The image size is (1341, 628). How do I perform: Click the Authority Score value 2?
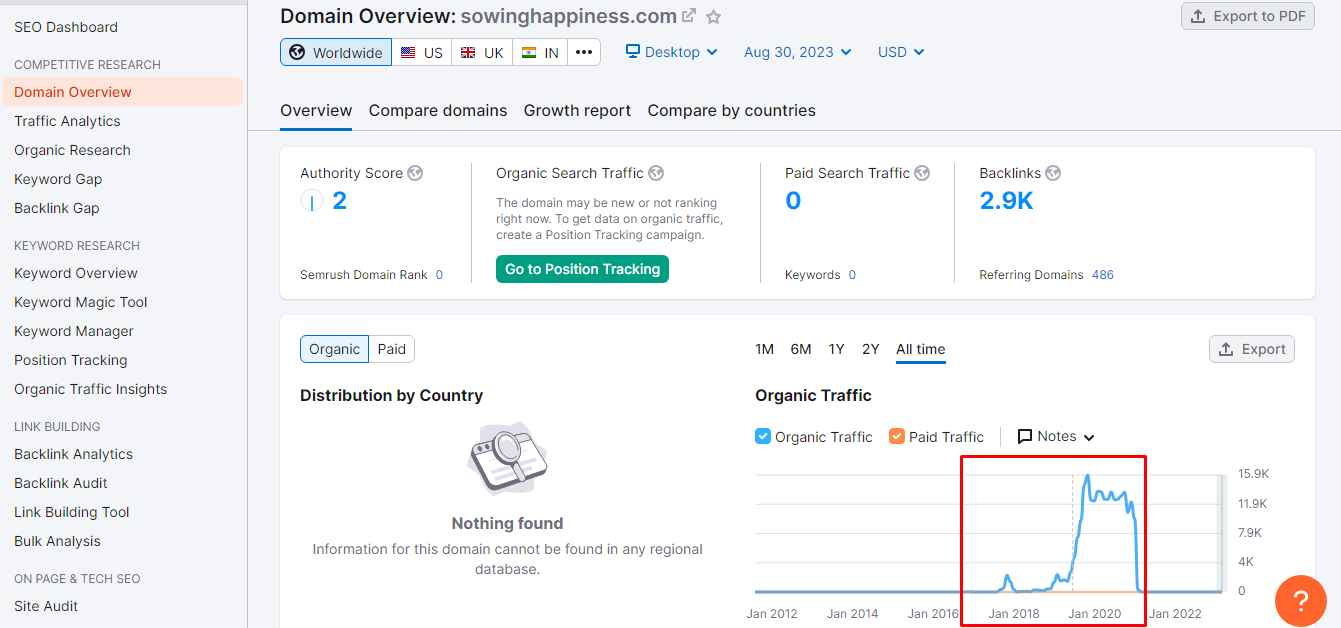click(339, 201)
